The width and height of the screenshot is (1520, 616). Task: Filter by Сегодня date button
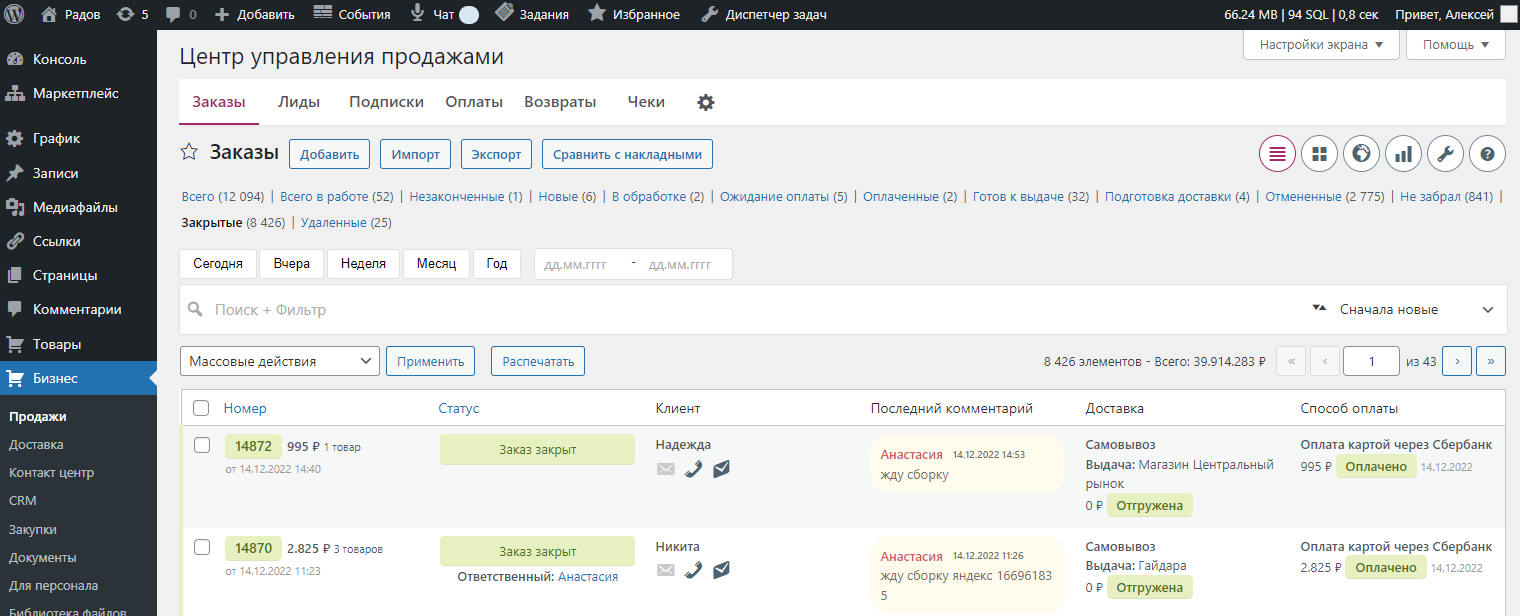(x=218, y=264)
